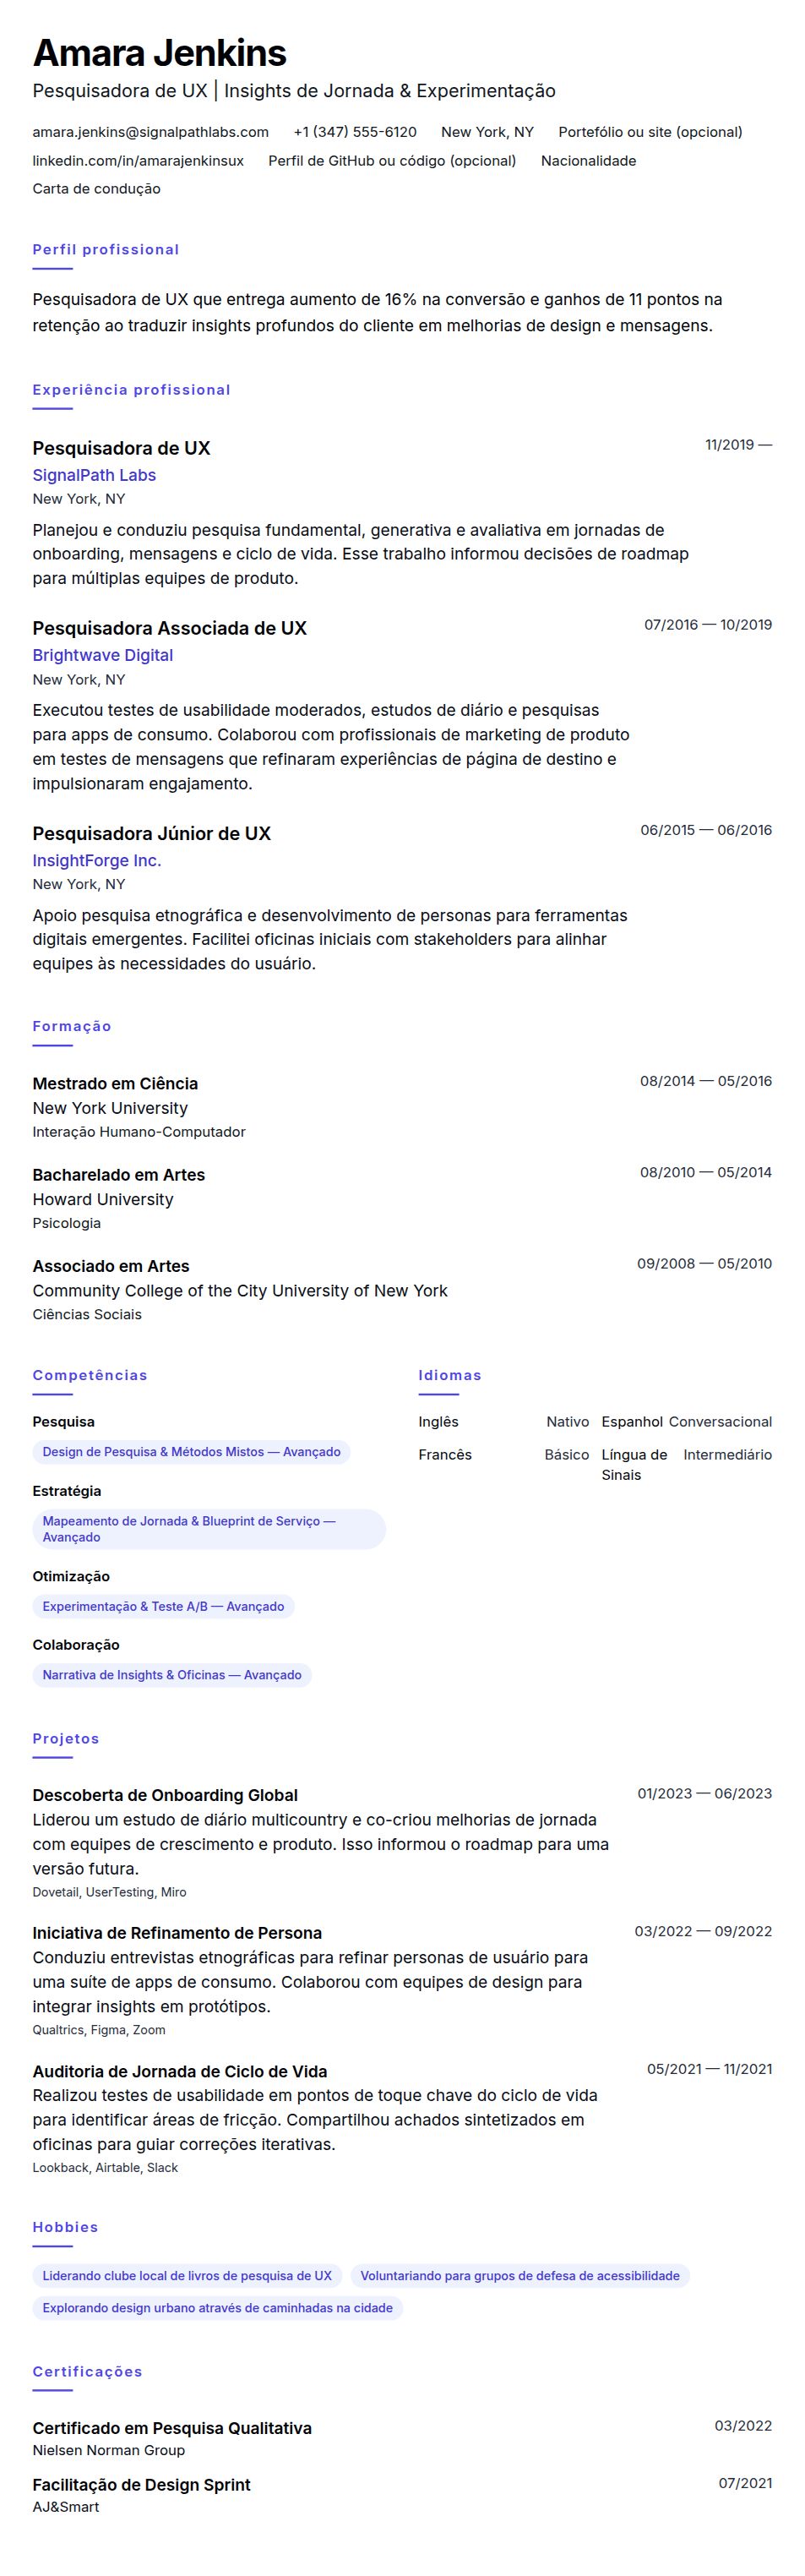The width and height of the screenshot is (805, 2576).
Task: Select the Associado em Artes entry
Action: point(111,1266)
